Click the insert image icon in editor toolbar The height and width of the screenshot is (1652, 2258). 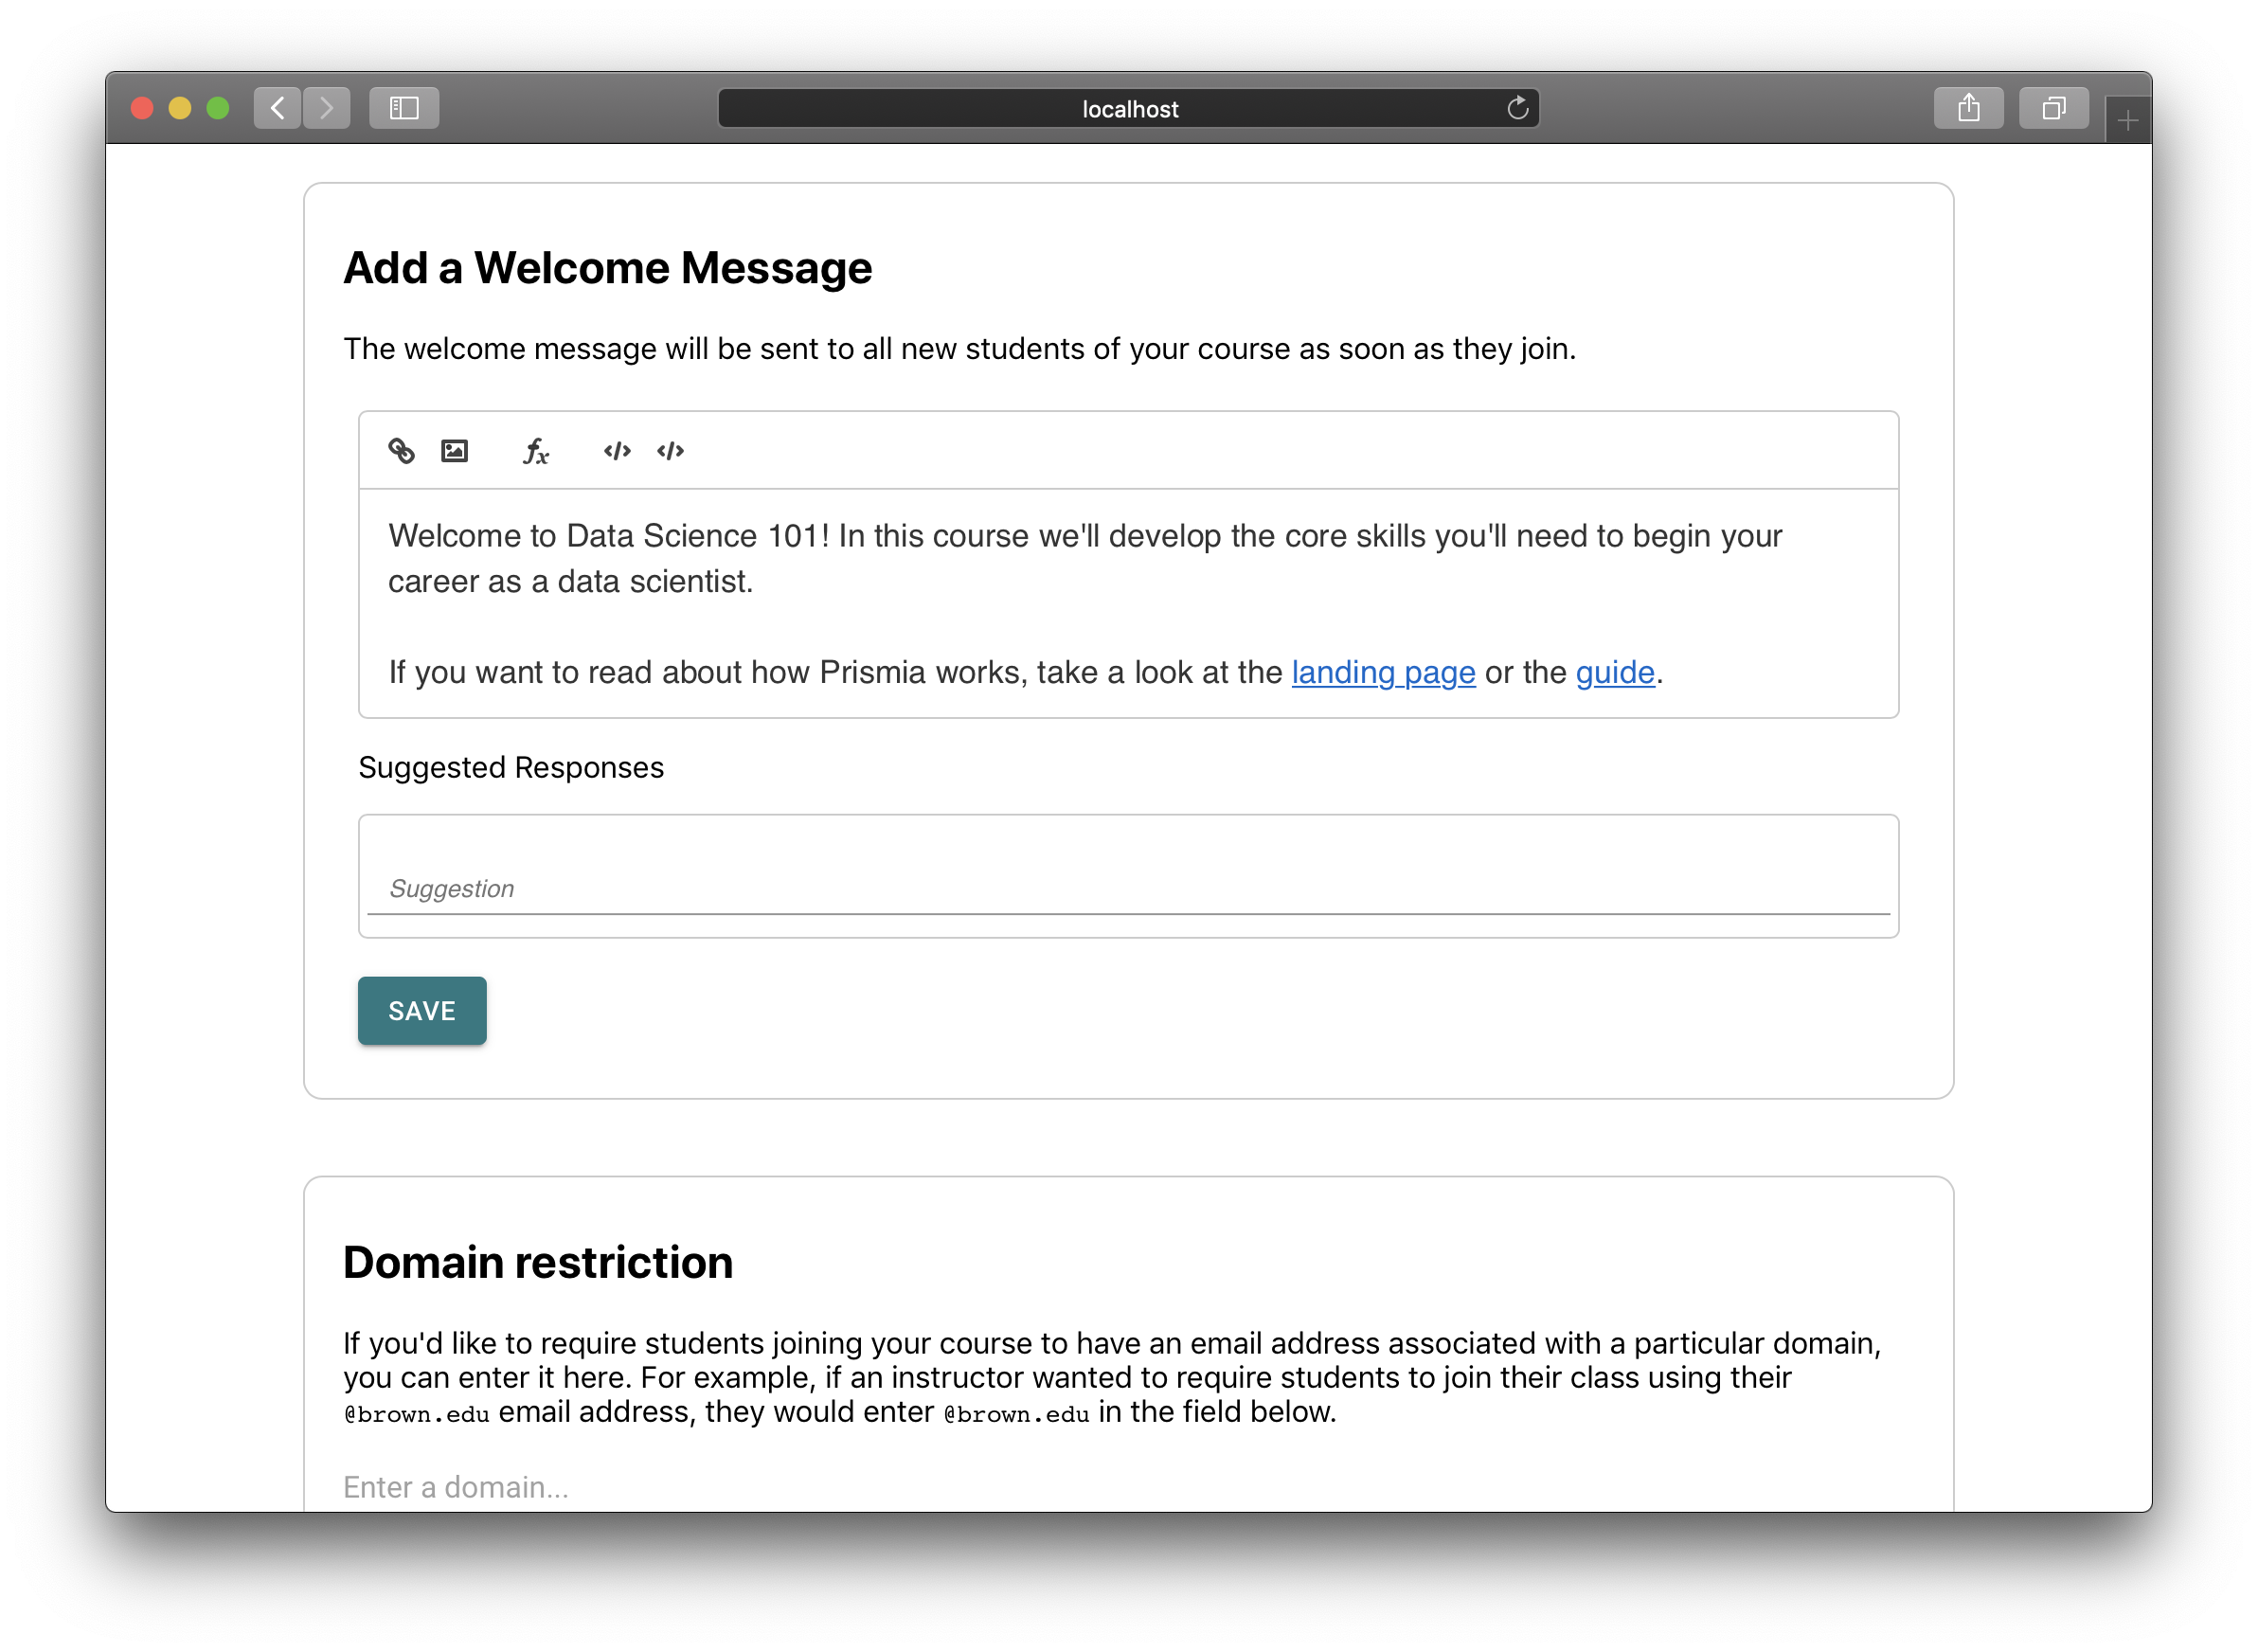tap(454, 451)
